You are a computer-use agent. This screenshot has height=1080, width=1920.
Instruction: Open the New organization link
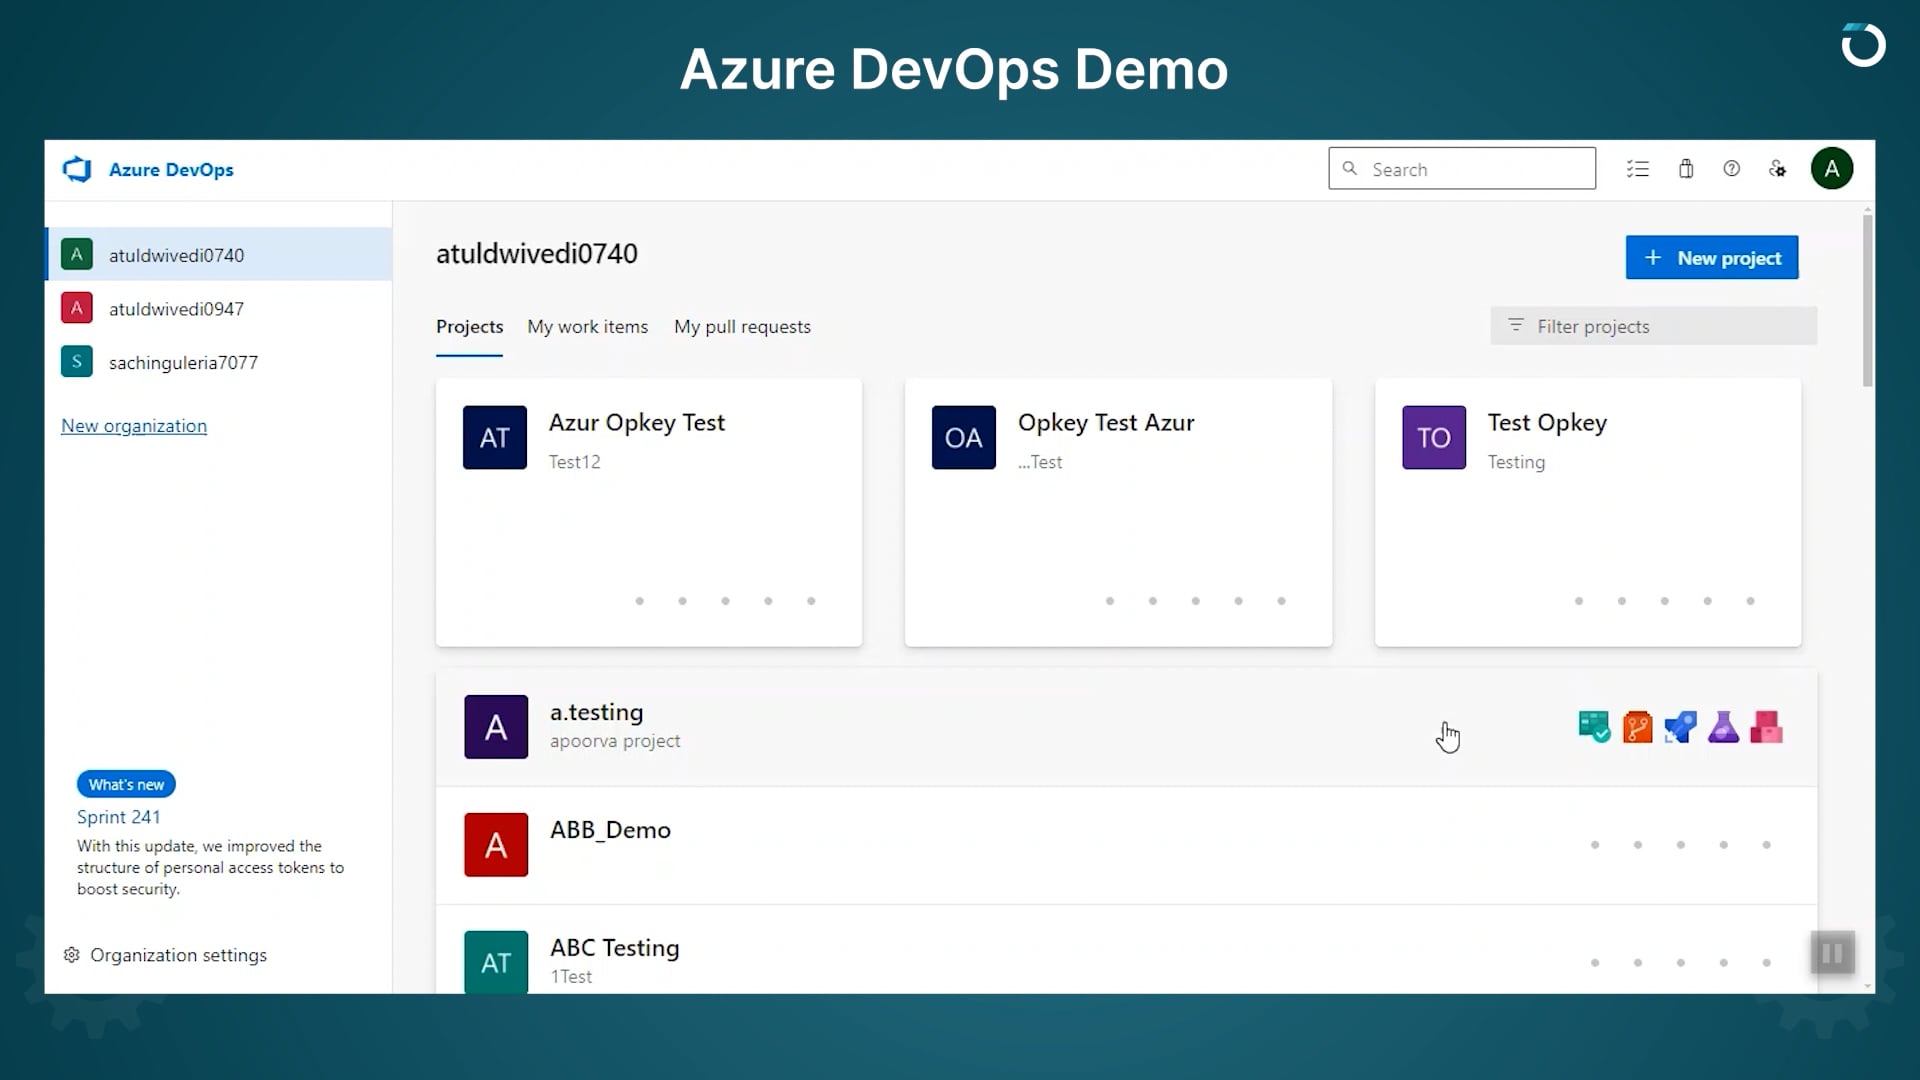[x=133, y=425]
